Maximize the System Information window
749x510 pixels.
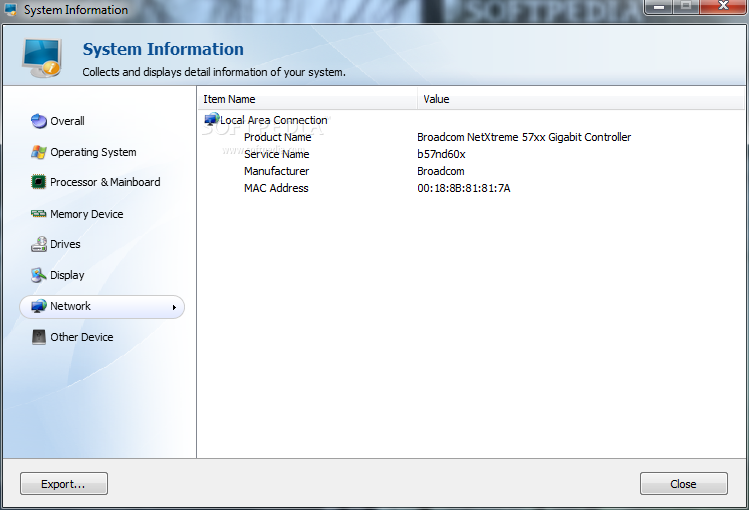tap(686, 6)
